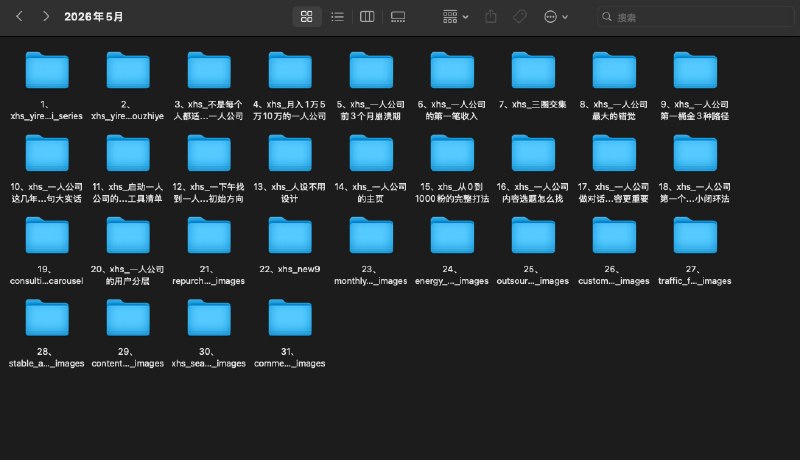800x460 pixels.
Task: Click the Share icon in toolbar
Action: coord(491,17)
